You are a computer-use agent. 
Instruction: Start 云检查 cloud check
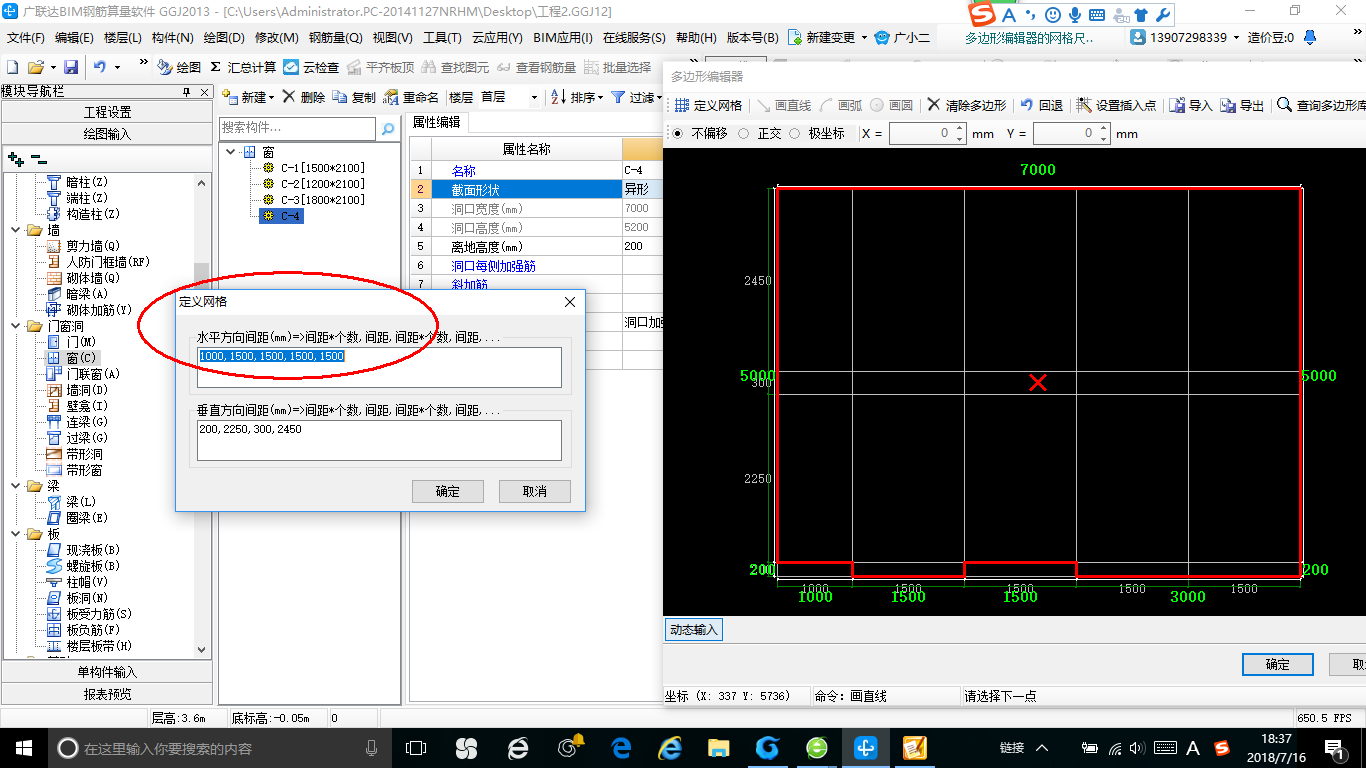click(x=311, y=67)
